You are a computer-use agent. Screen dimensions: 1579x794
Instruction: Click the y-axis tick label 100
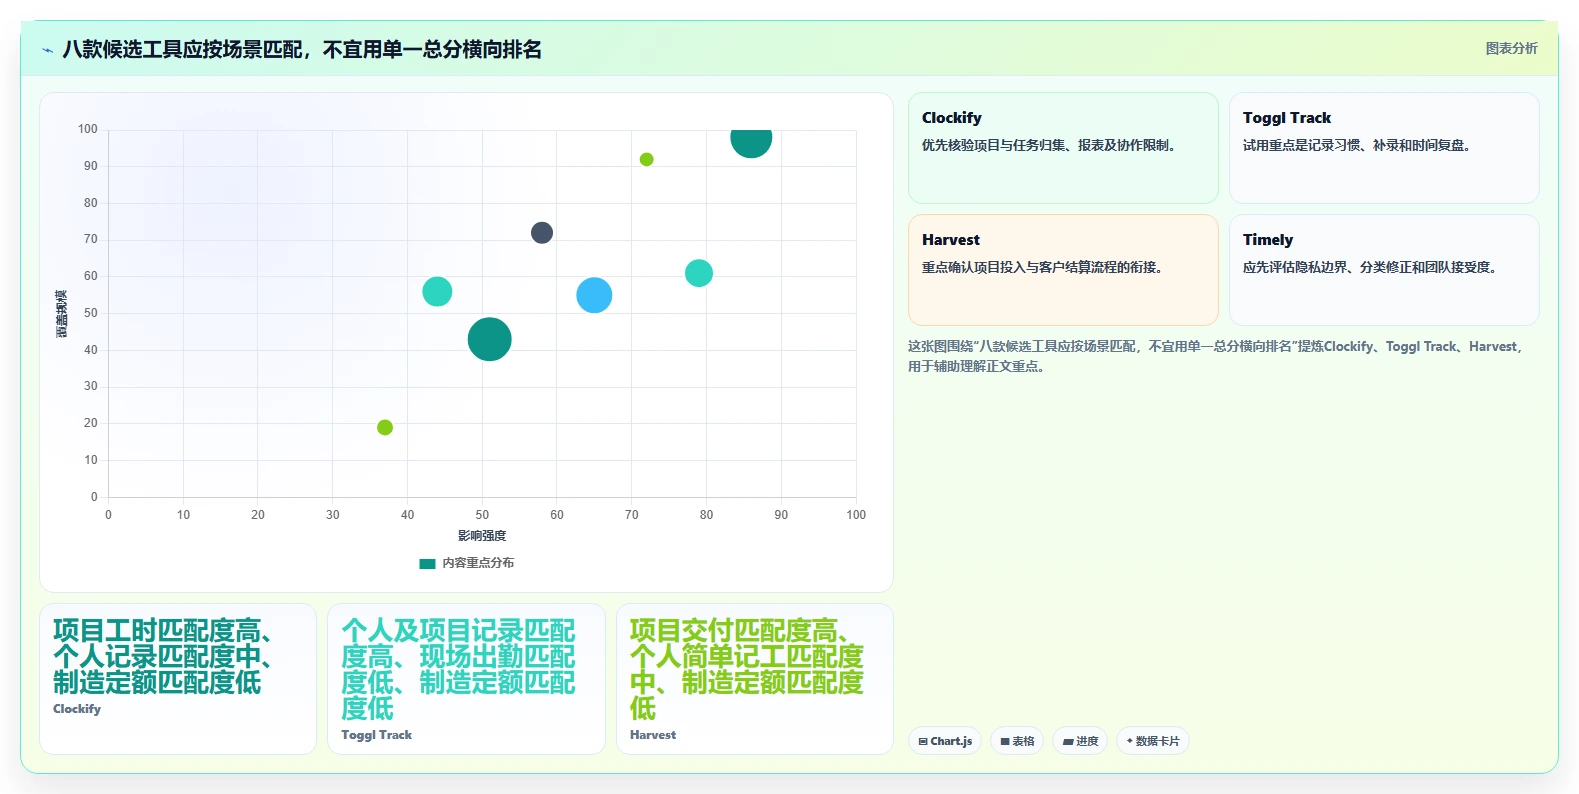click(x=88, y=129)
